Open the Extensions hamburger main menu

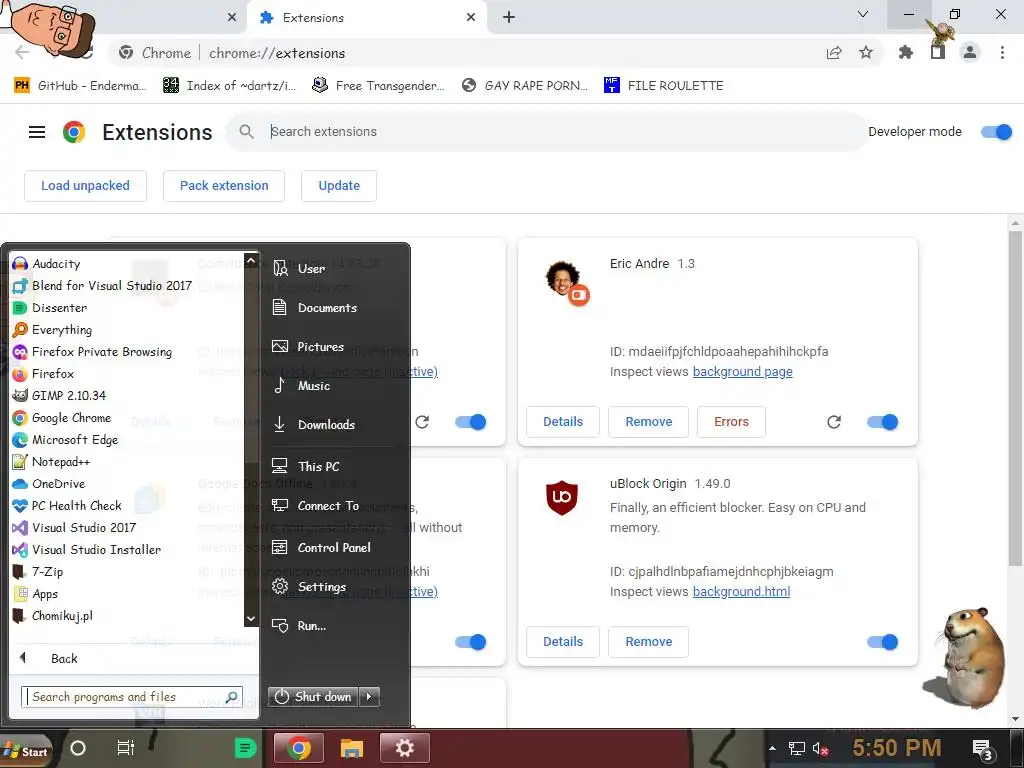[x=37, y=132]
